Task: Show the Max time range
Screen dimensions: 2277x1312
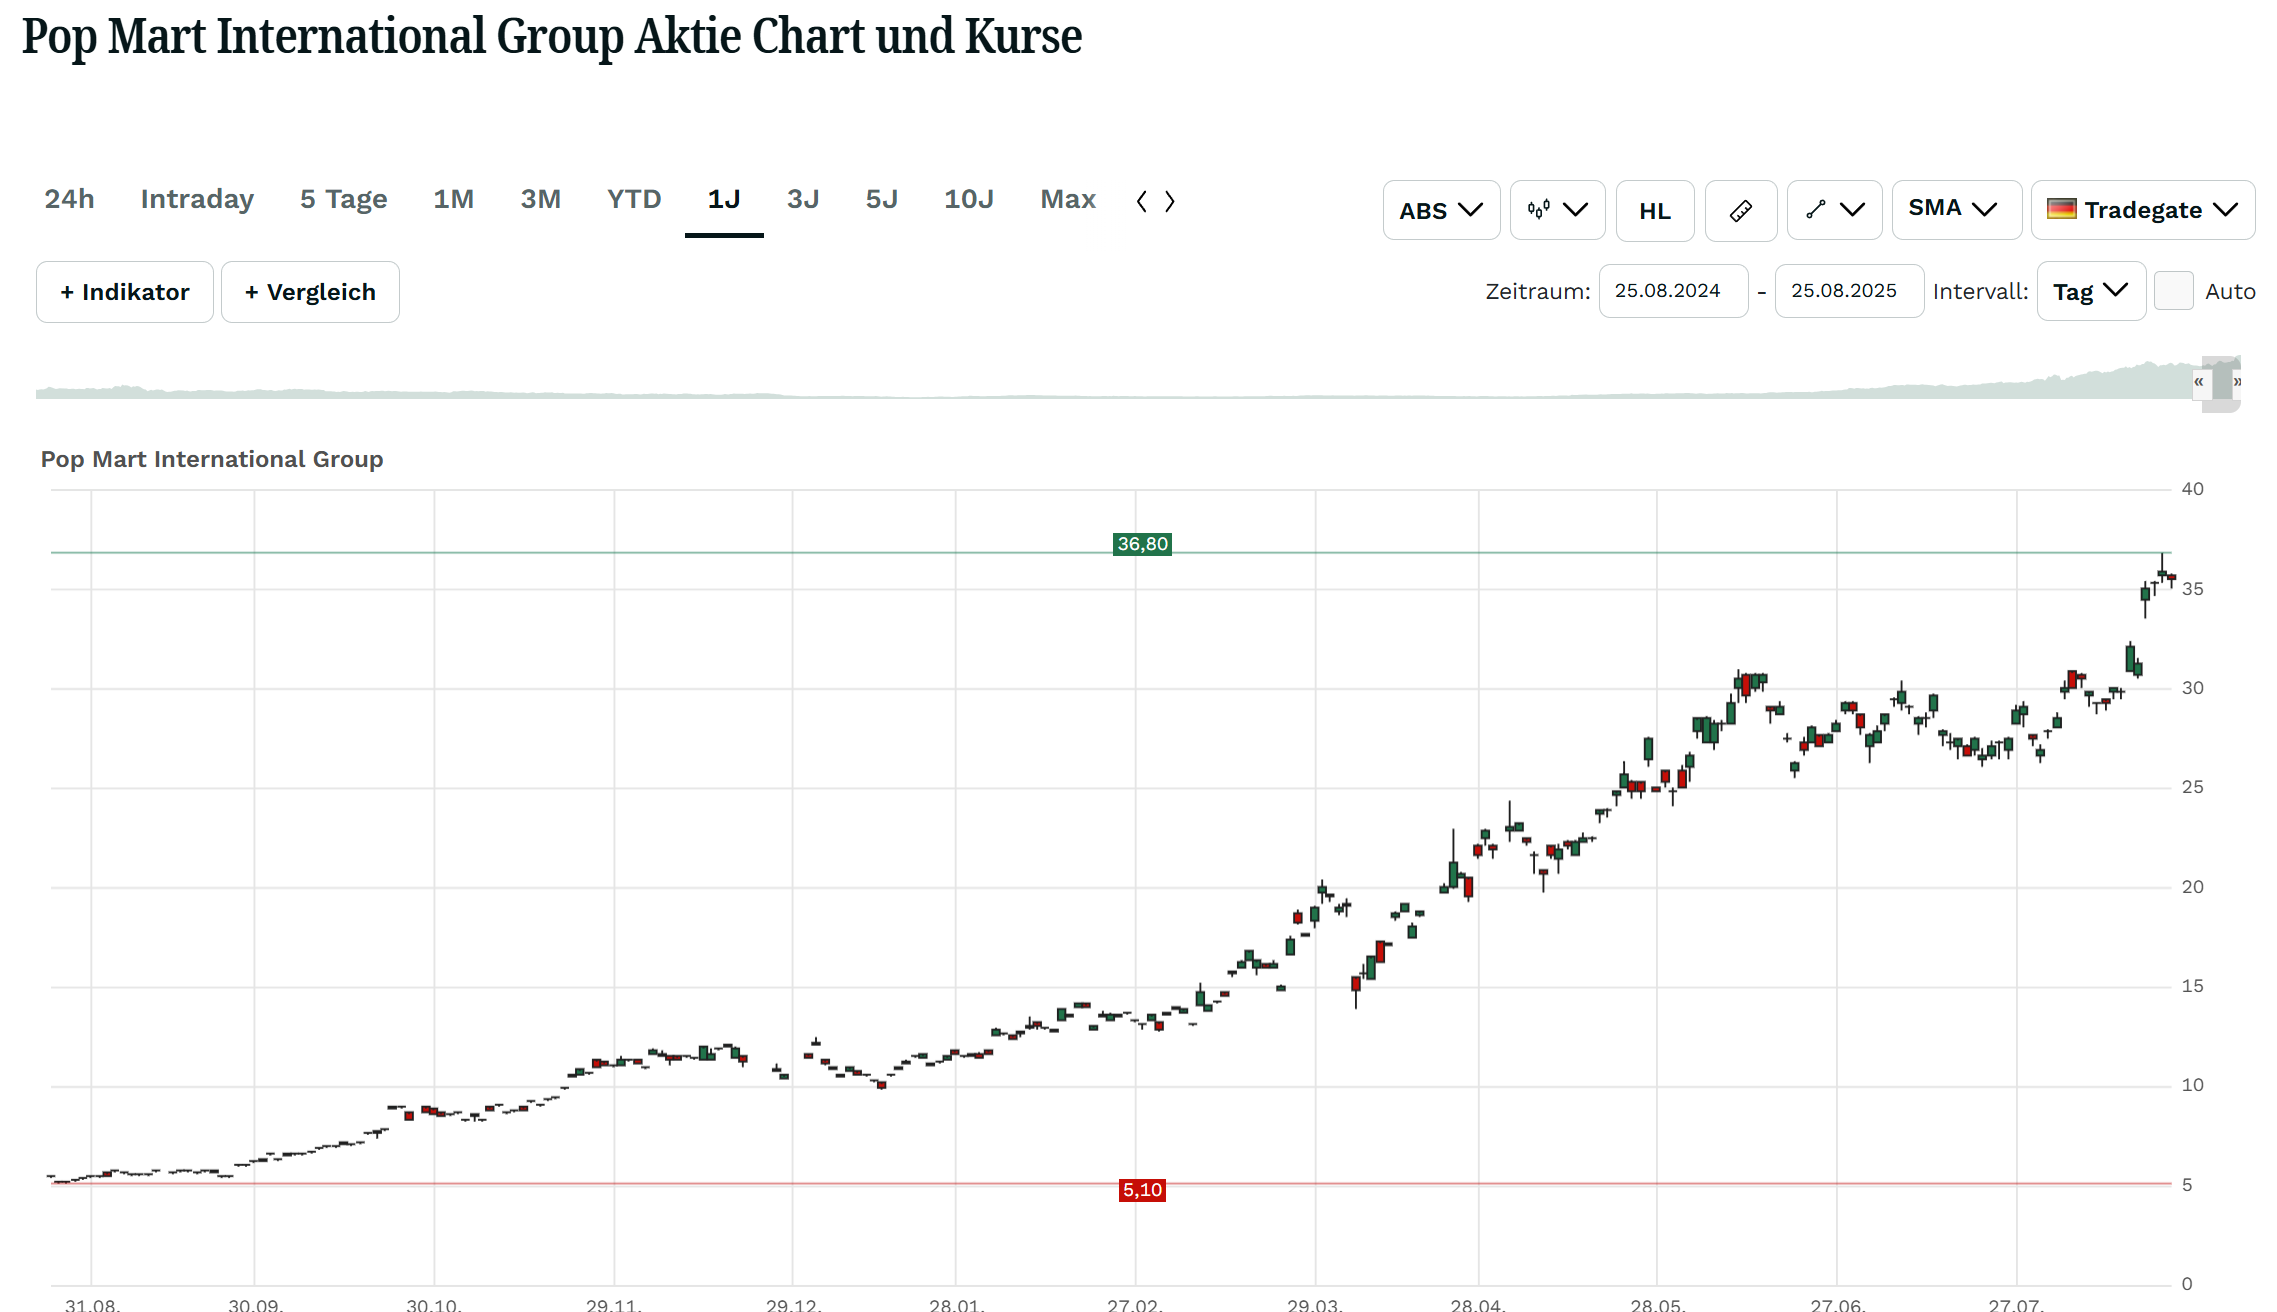Action: (1068, 199)
